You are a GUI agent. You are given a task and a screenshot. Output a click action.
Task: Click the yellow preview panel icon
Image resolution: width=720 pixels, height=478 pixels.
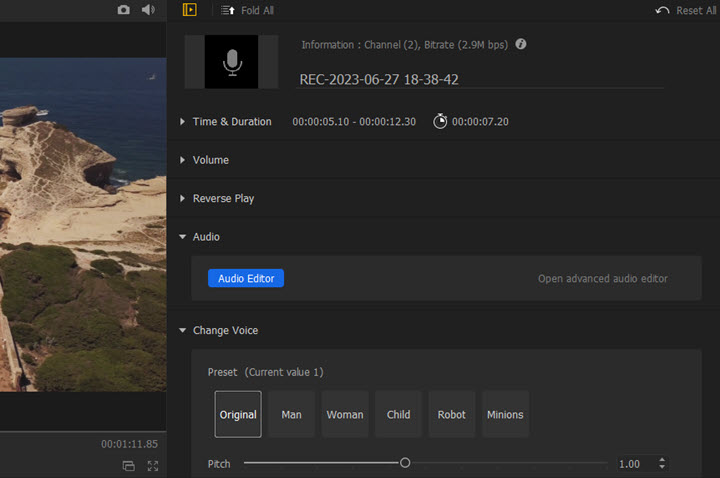190,10
